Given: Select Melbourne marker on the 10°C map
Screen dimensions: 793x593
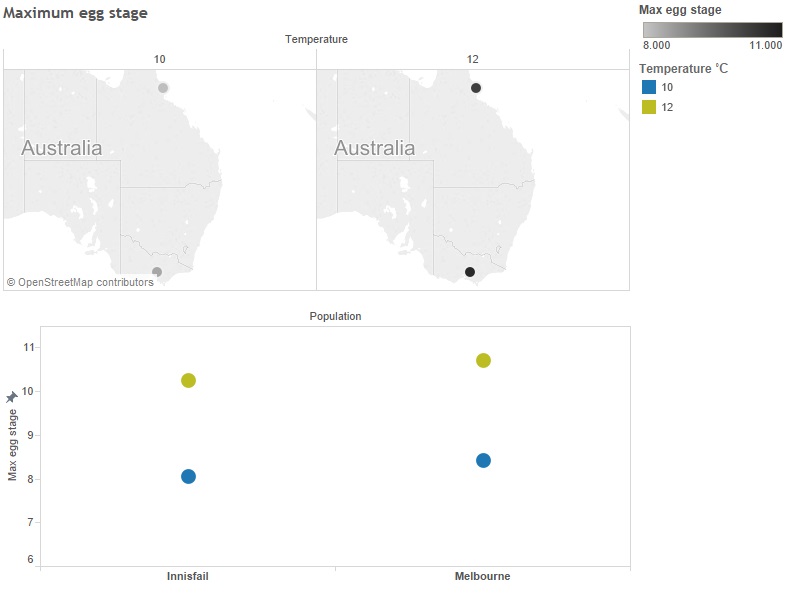Looking at the screenshot, I should point(157,272).
